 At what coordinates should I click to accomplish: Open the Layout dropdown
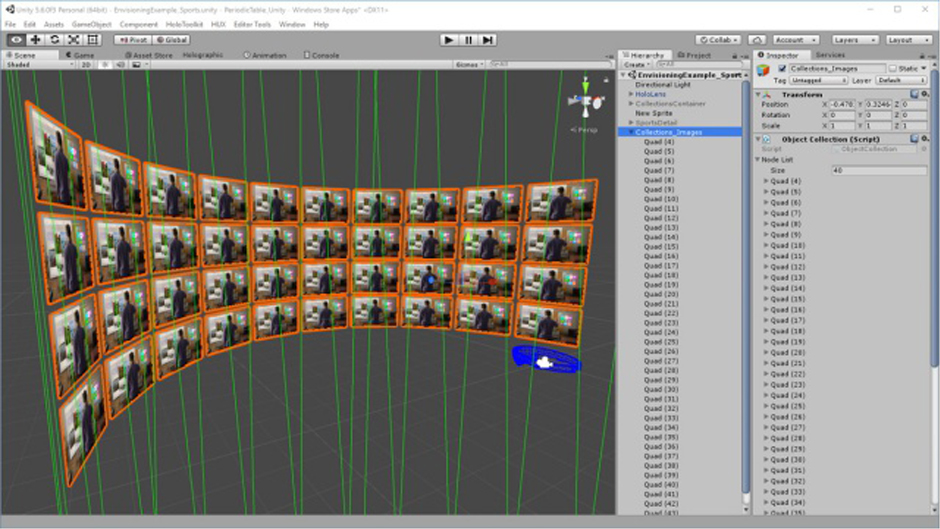[x=908, y=40]
